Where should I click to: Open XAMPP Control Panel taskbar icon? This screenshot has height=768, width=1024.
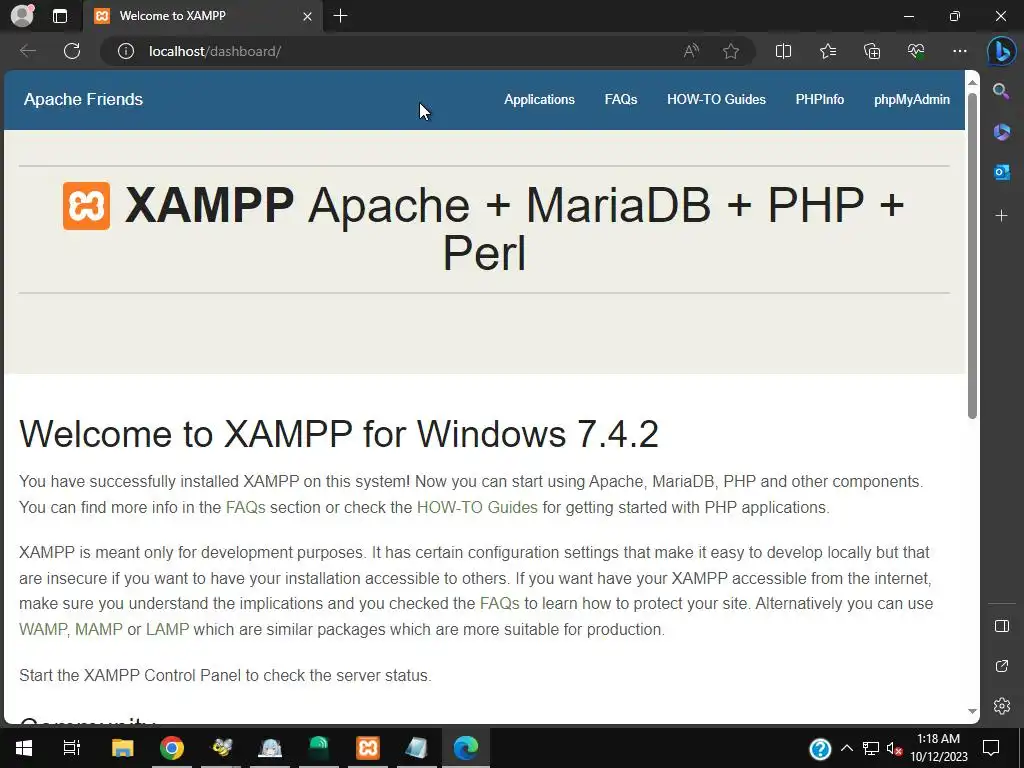[368, 748]
